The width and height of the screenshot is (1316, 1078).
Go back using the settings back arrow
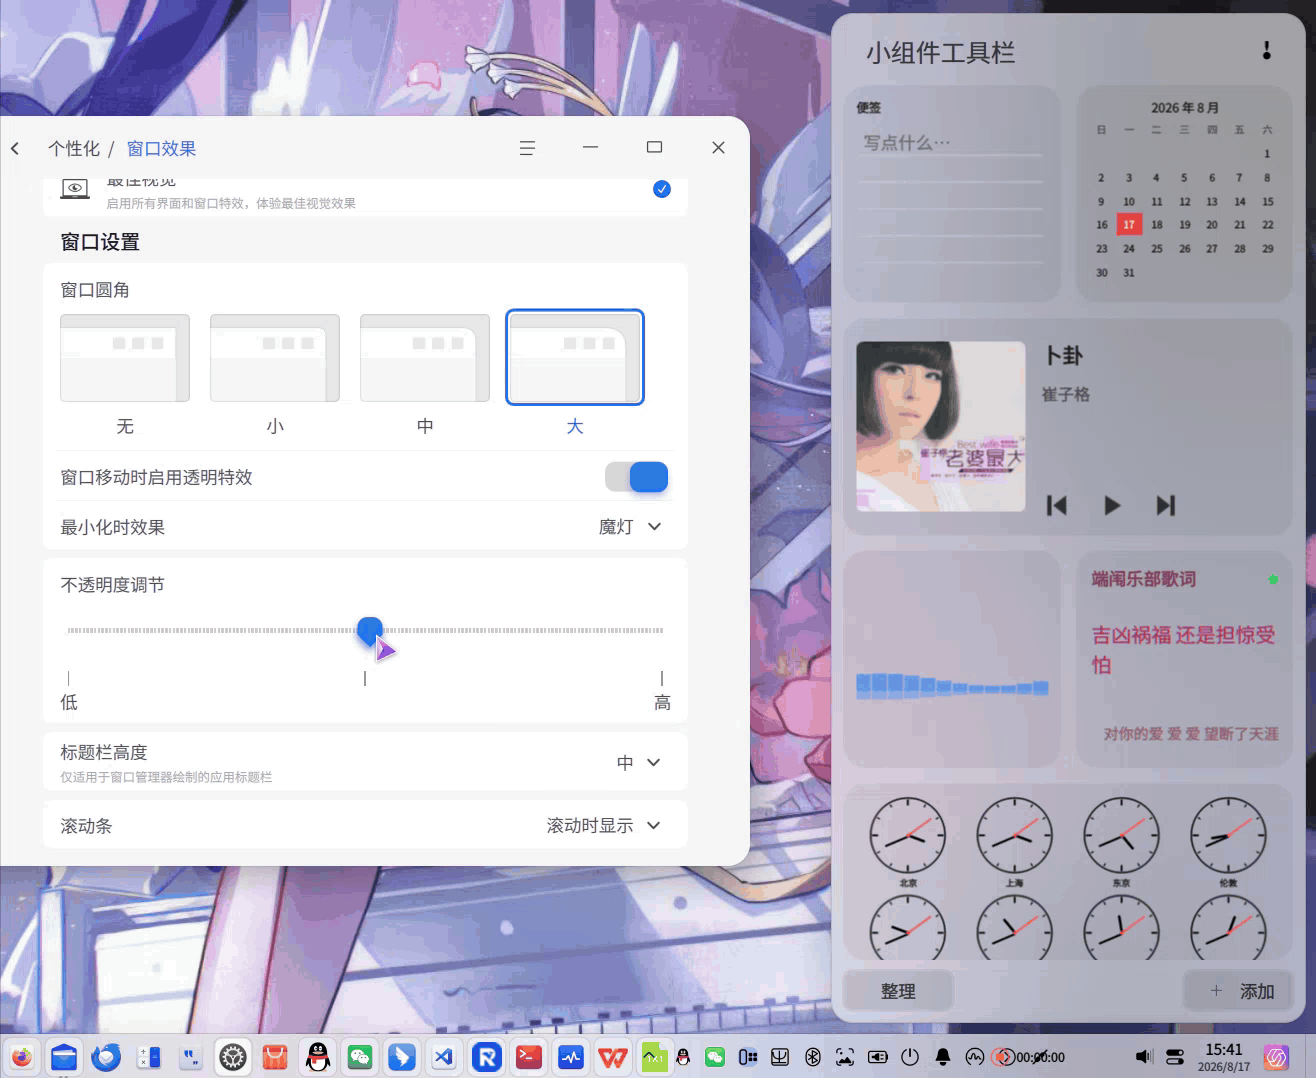15,148
